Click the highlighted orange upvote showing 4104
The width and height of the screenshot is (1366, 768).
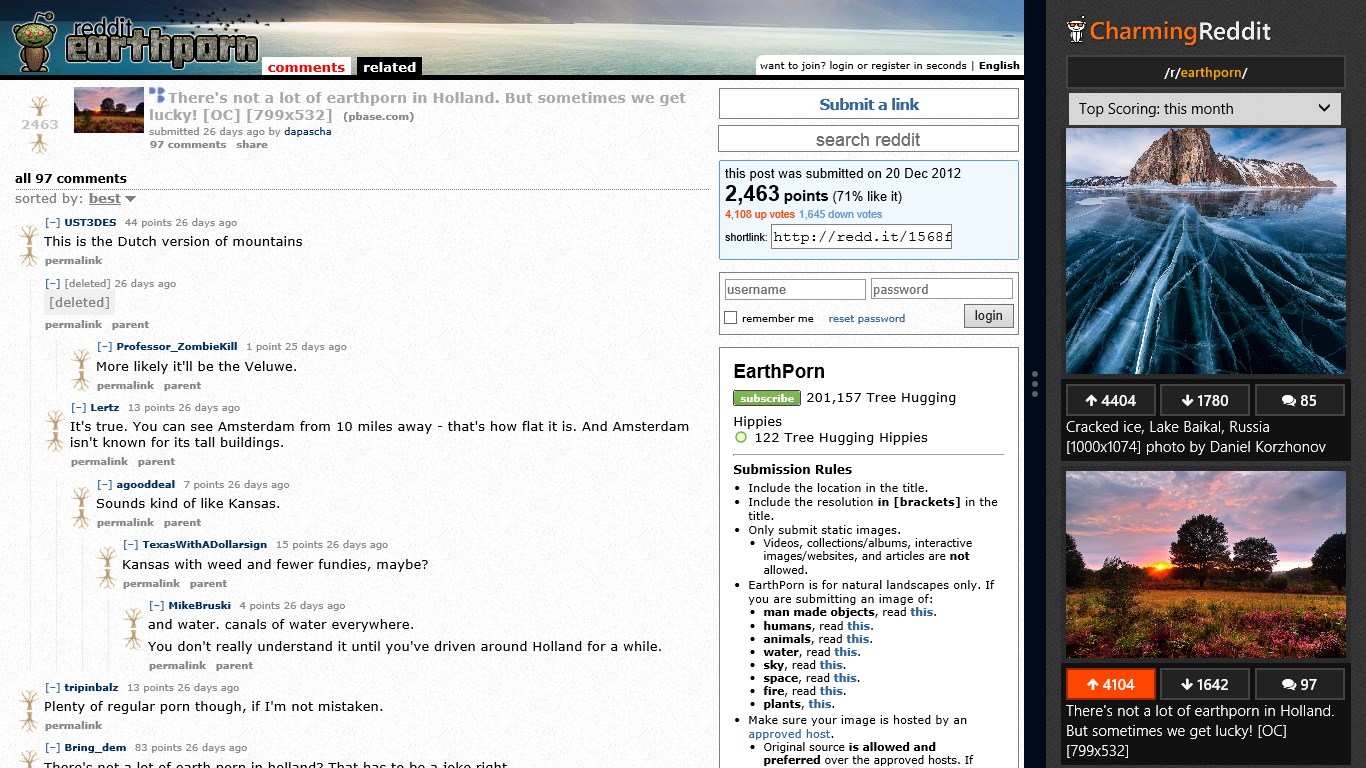pyautogui.click(x=1110, y=683)
